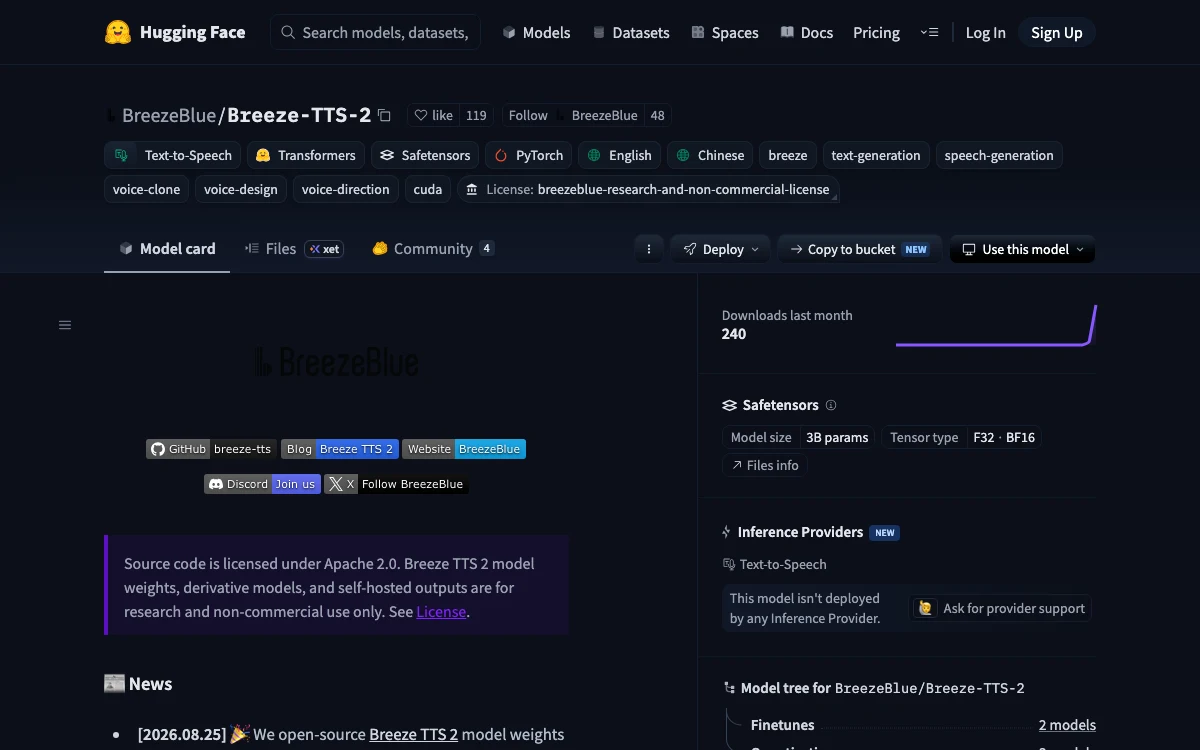Click Copy to bucket
The width and height of the screenshot is (1200, 750).
(x=859, y=249)
